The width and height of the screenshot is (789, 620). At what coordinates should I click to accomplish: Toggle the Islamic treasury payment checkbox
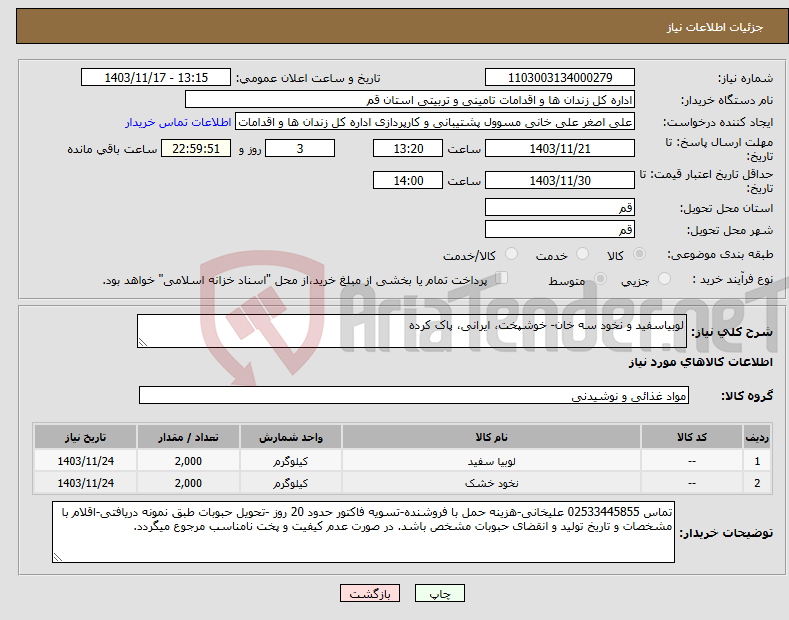pyautogui.click(x=502, y=278)
